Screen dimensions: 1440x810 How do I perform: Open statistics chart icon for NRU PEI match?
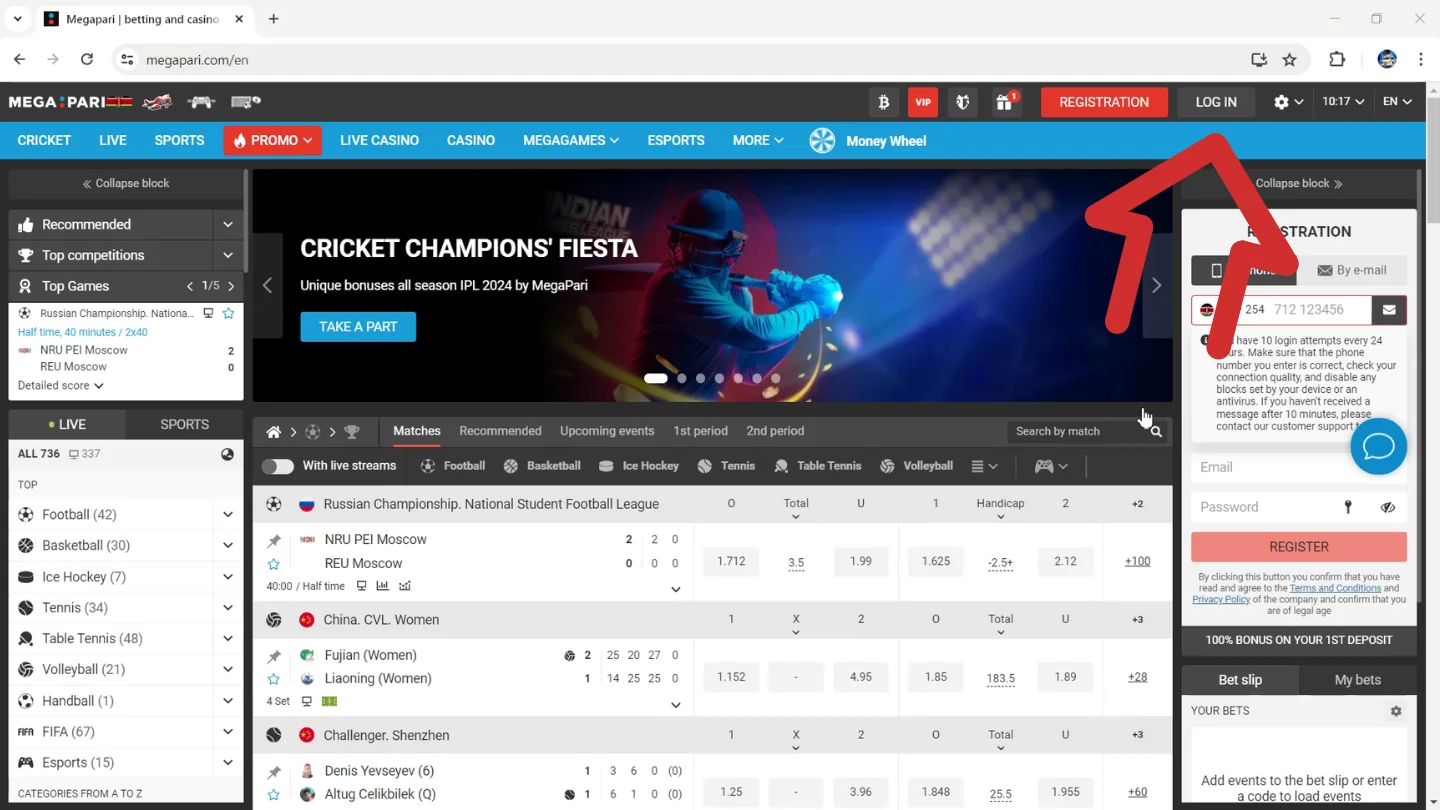[382, 586]
